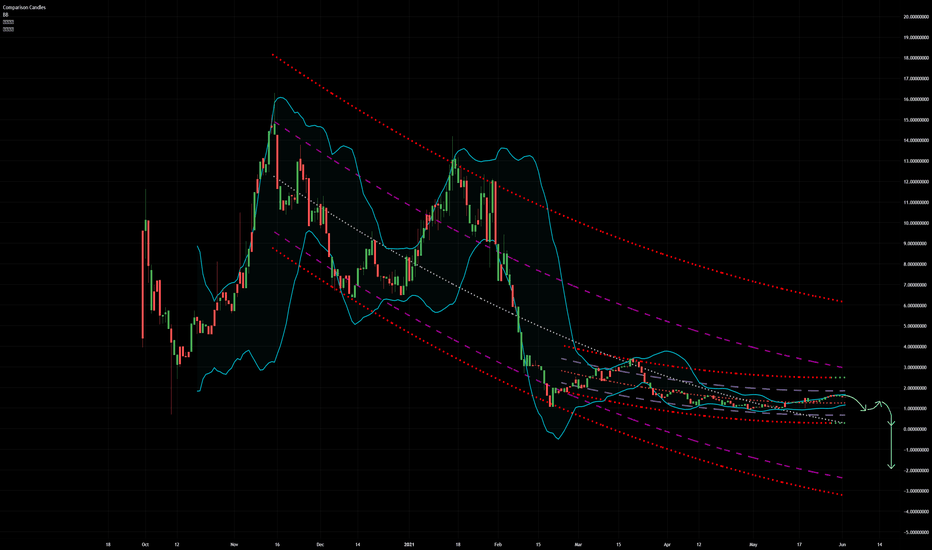Click the 4.00000000 price axis label

coord(917,347)
